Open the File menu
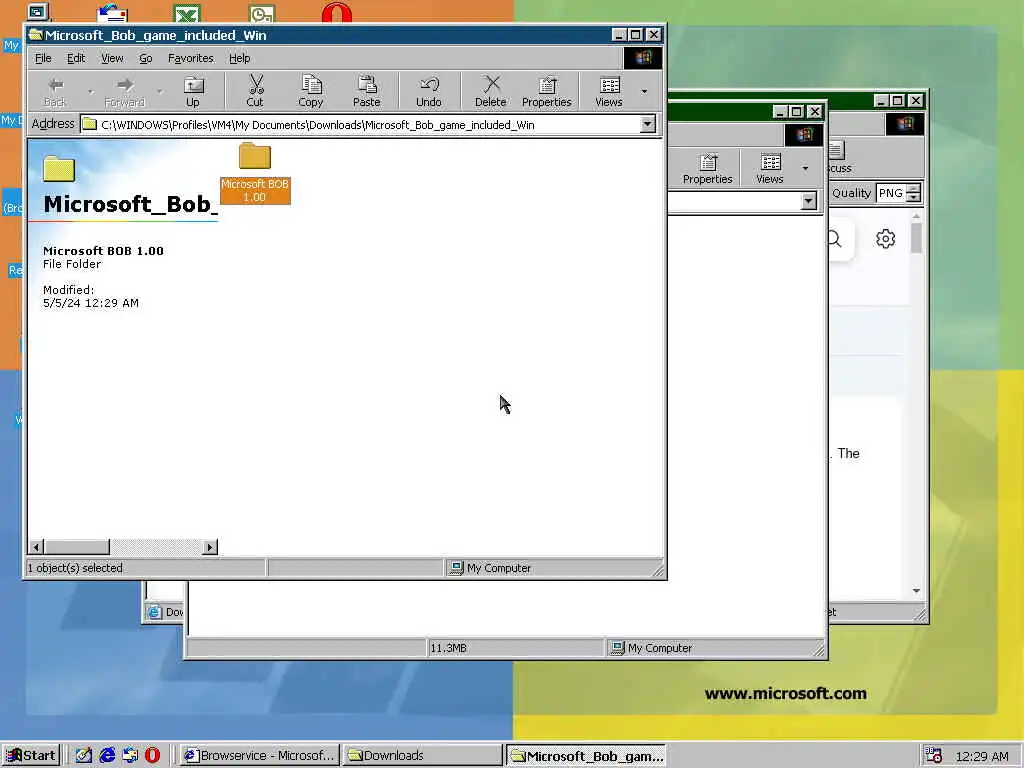The height and width of the screenshot is (768, 1024). coord(43,58)
